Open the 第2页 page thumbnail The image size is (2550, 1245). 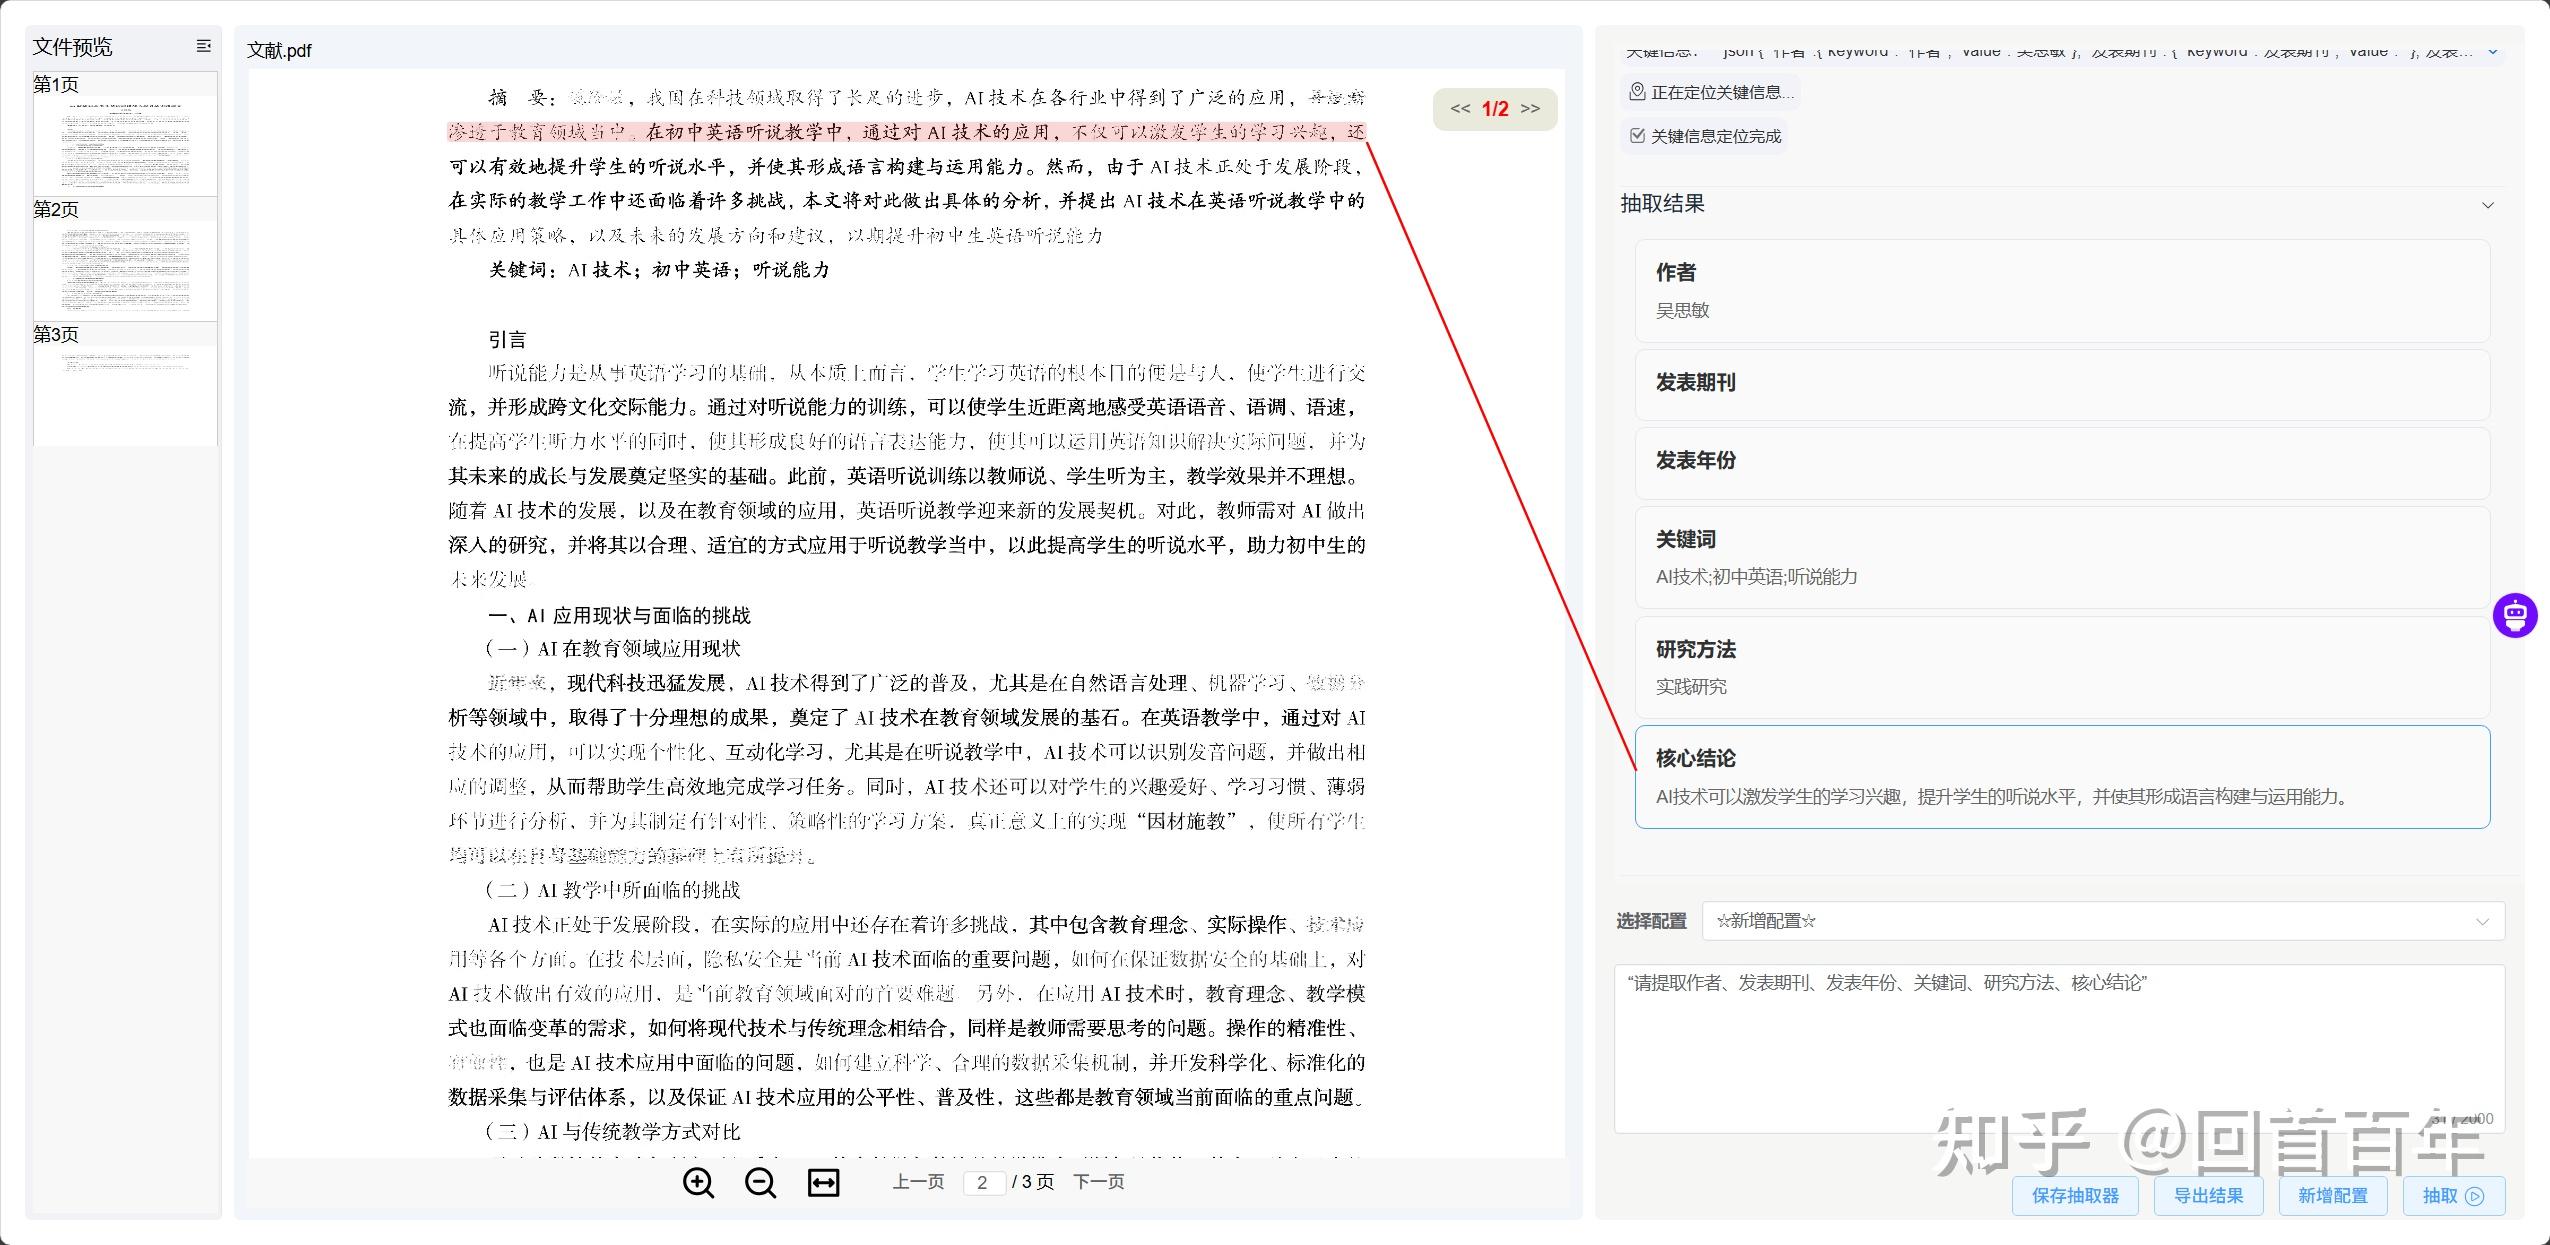124,265
